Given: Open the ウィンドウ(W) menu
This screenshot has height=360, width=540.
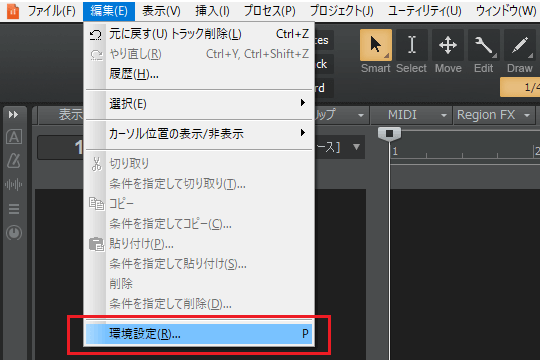Looking at the screenshot, I should pyautogui.click(x=506, y=11).
